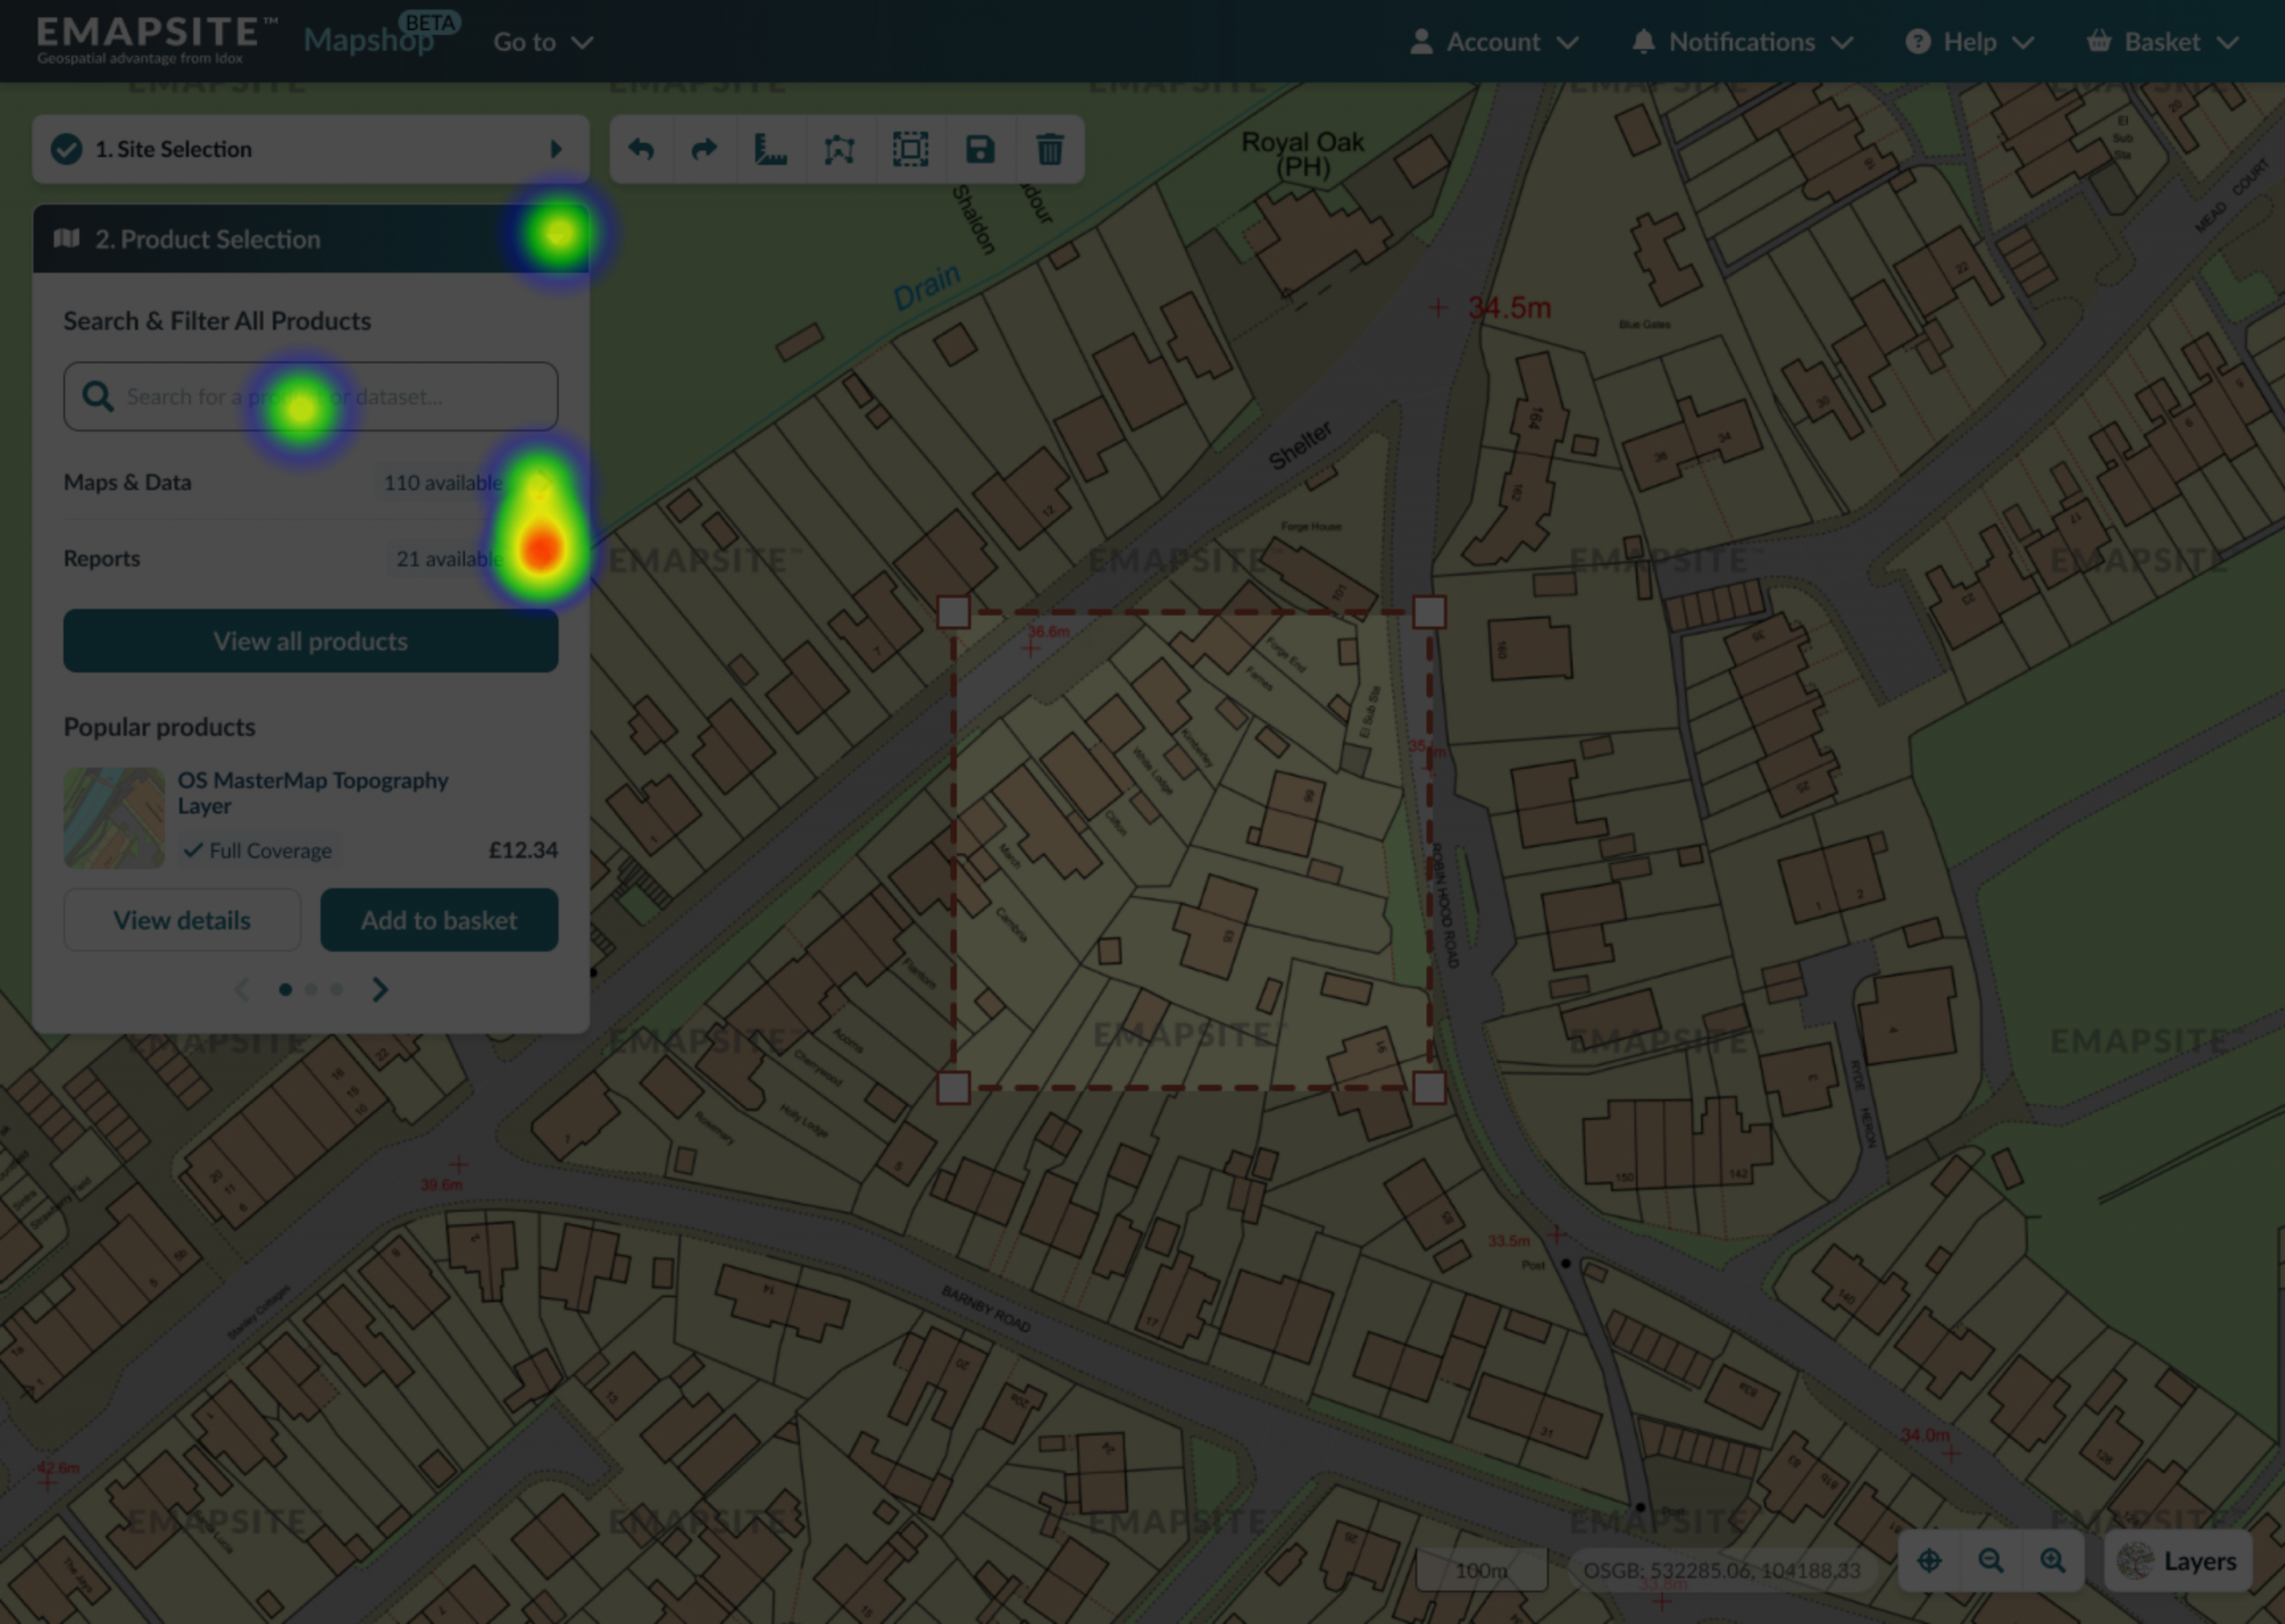Go to next popular product arrow
The height and width of the screenshot is (1624, 2285).
(380, 990)
